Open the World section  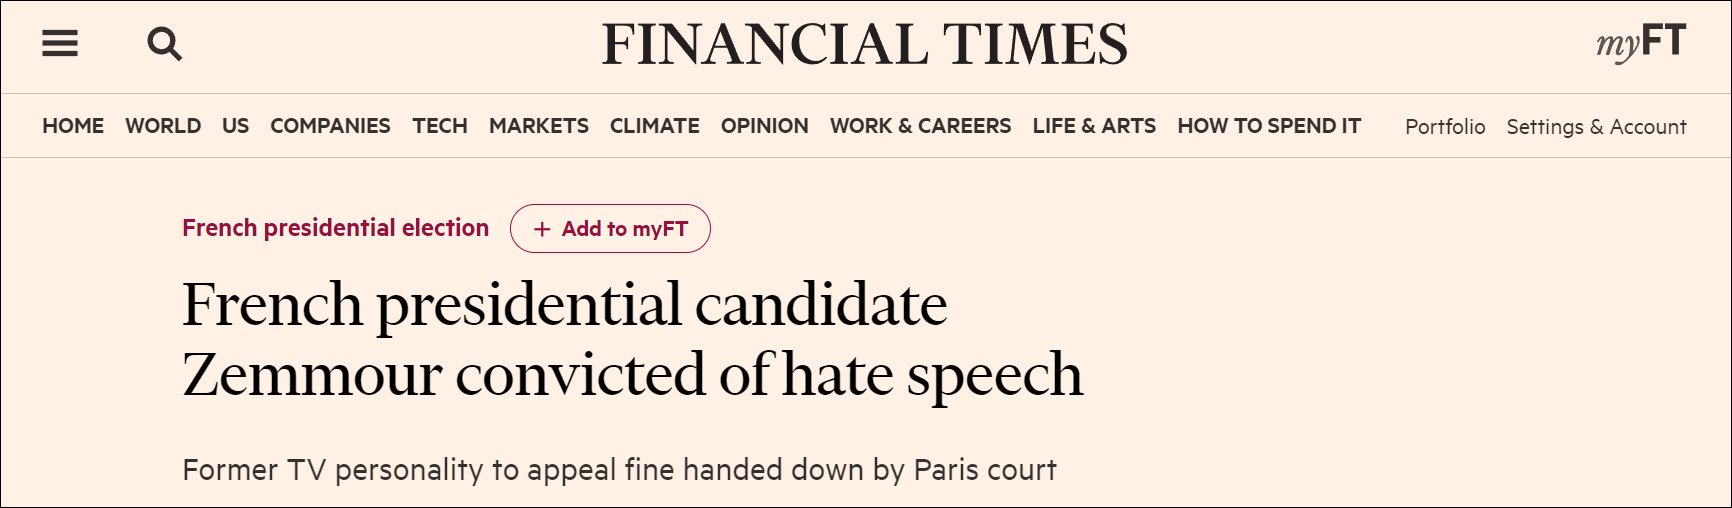tap(163, 126)
